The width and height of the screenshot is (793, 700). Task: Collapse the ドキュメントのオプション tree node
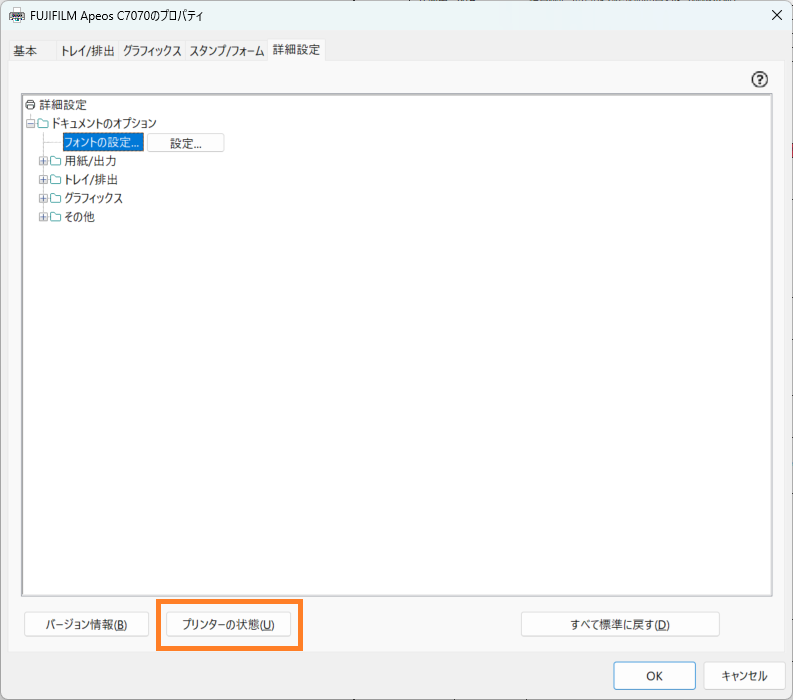pos(30,124)
